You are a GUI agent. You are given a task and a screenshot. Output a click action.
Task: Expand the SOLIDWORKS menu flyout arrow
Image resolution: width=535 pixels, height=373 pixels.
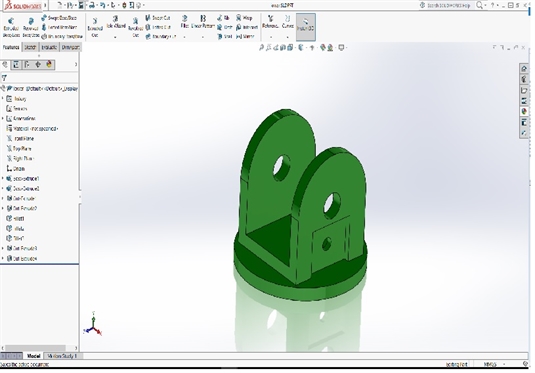[x=45, y=5]
